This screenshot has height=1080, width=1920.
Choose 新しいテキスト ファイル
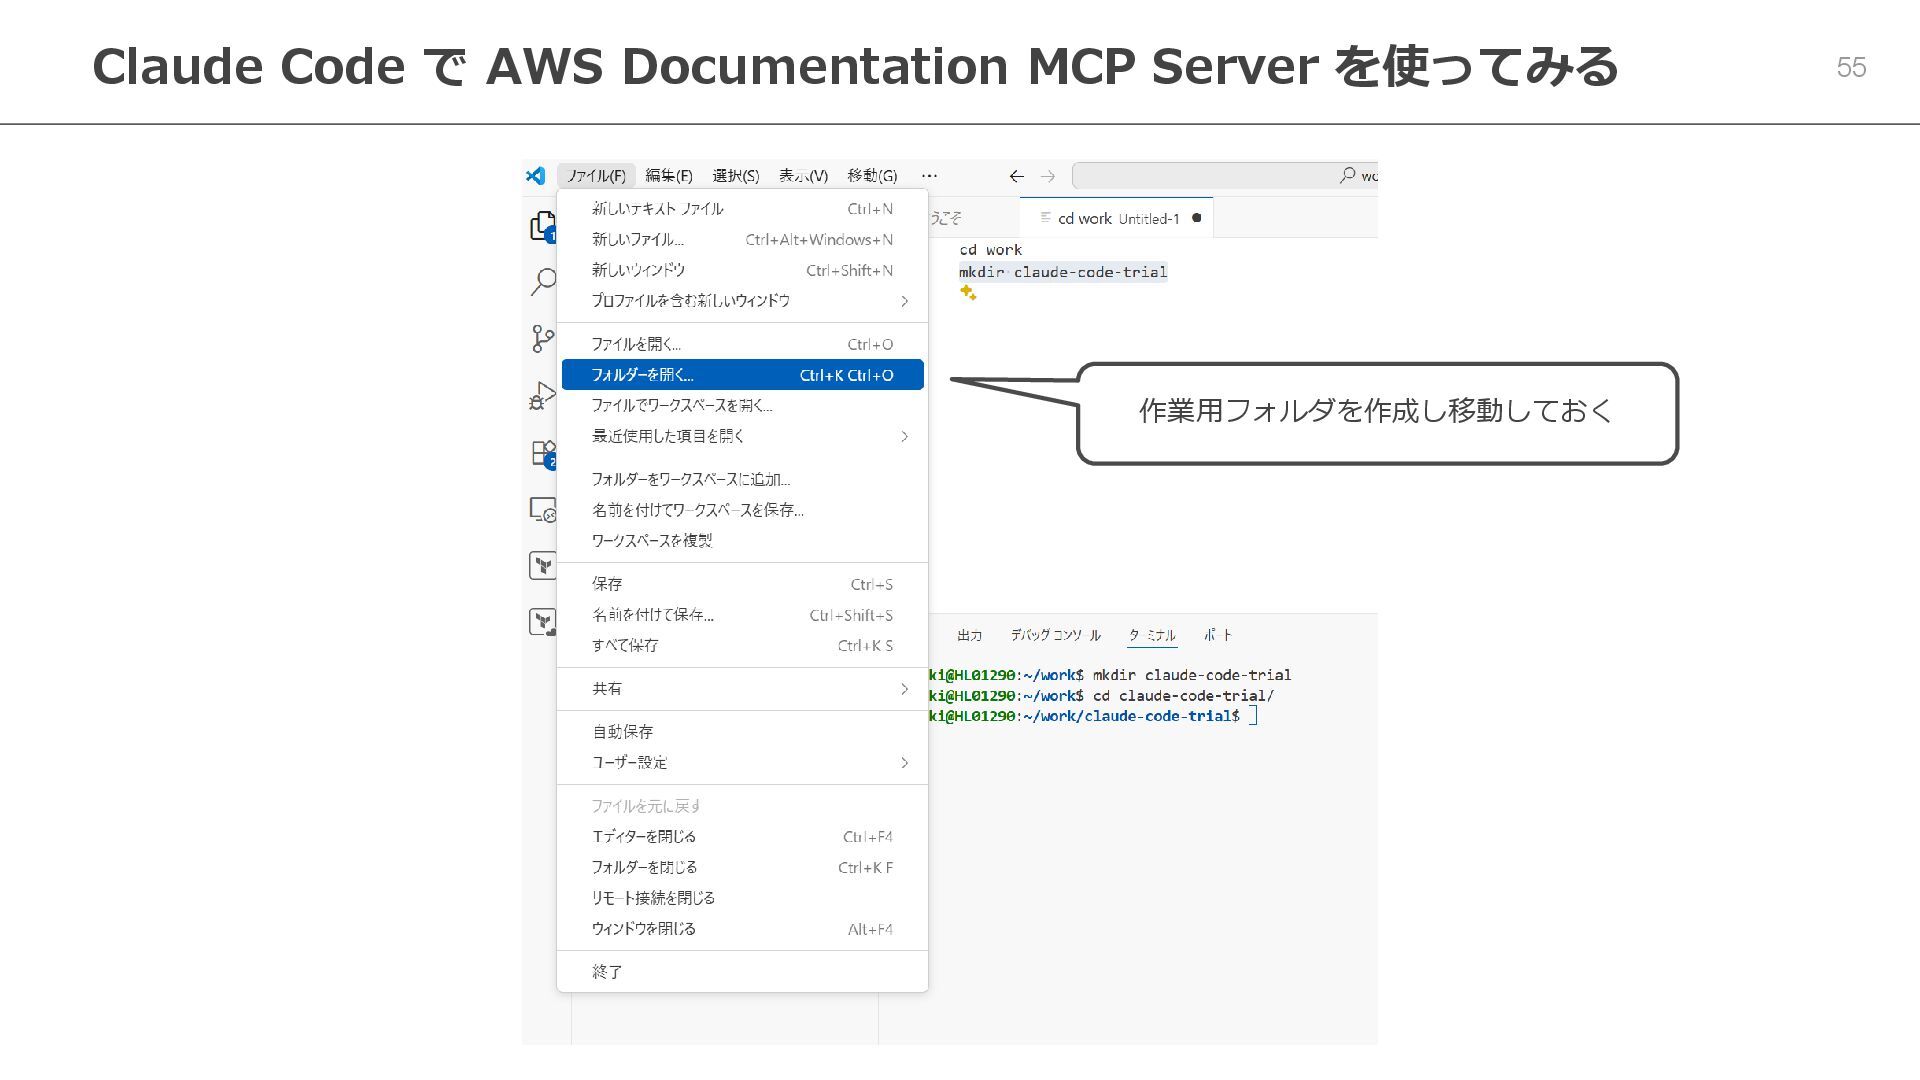click(742, 209)
